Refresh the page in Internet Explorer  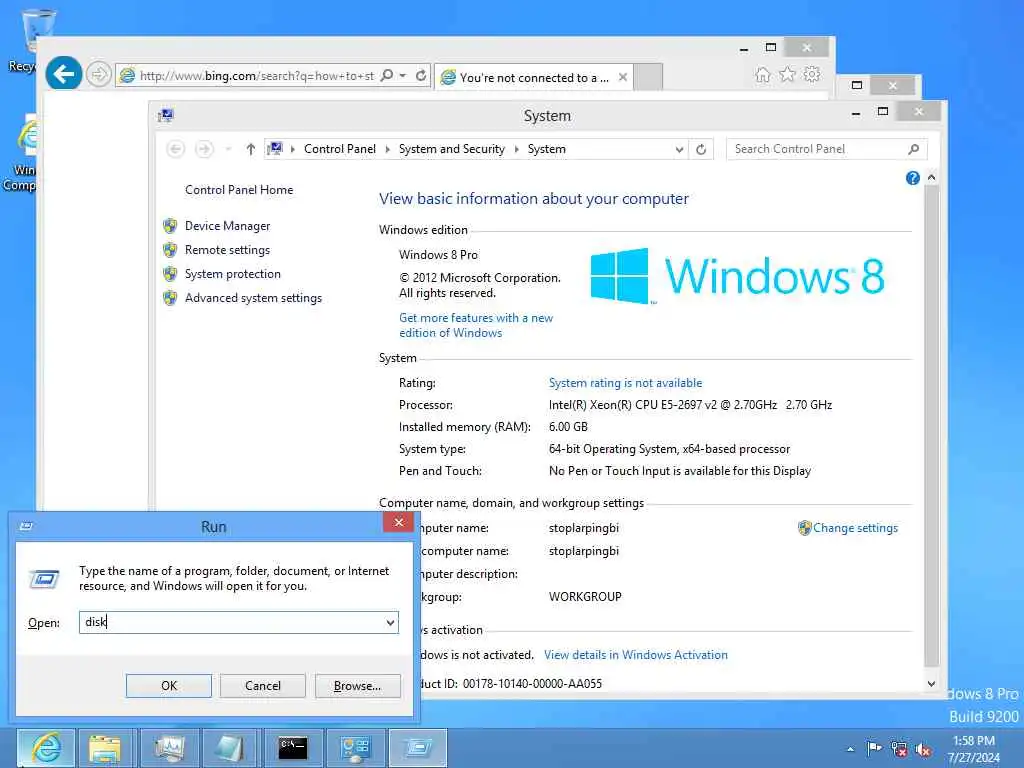click(421, 76)
